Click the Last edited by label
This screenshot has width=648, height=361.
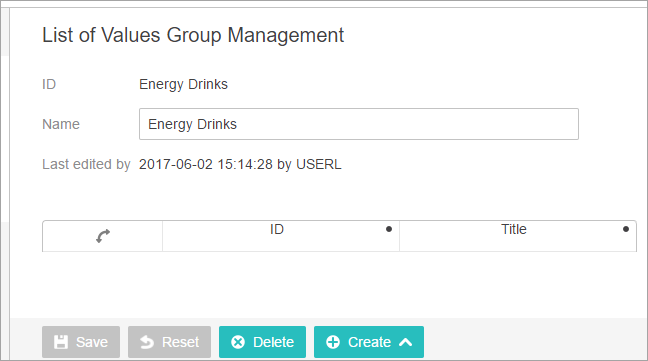point(86,164)
